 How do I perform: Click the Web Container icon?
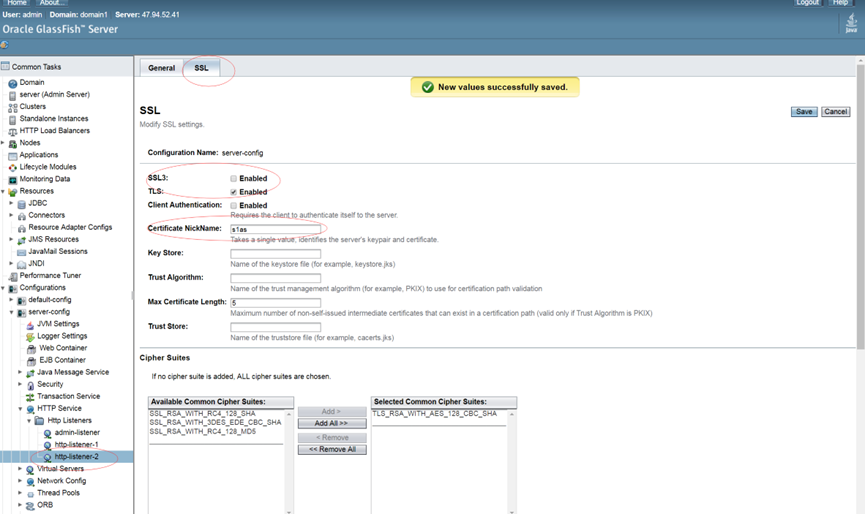point(31,349)
